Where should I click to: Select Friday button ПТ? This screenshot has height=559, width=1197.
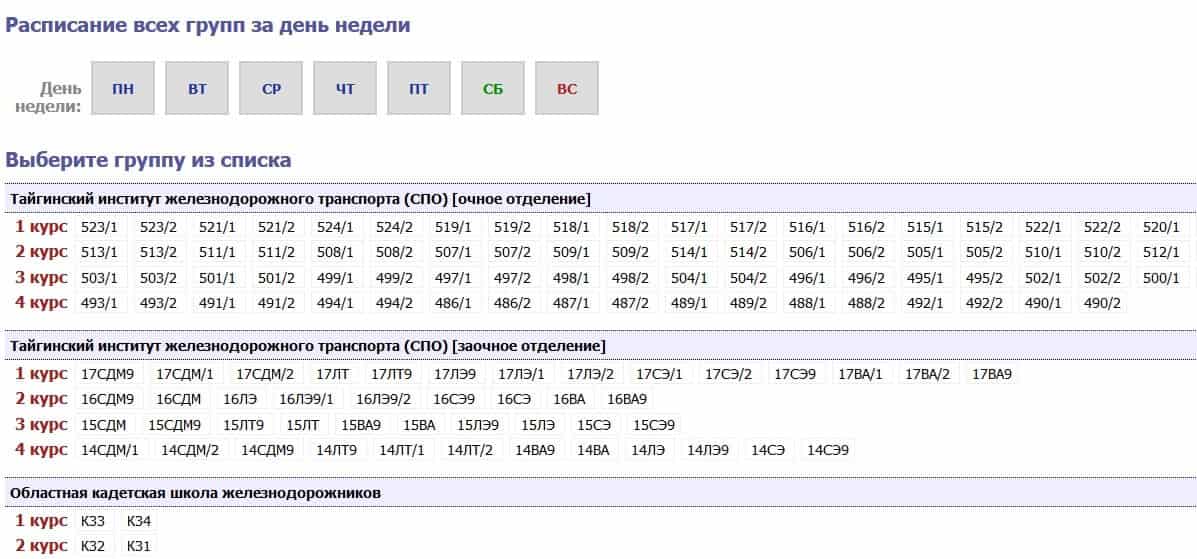(x=419, y=89)
